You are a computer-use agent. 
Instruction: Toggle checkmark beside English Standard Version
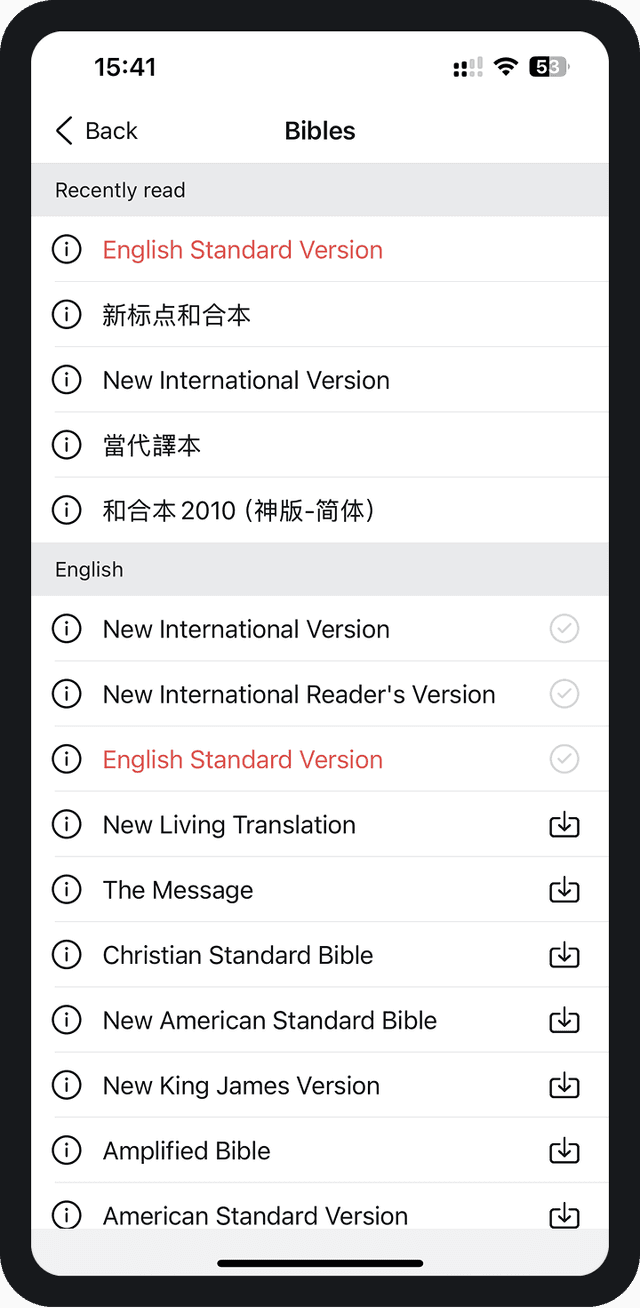click(564, 759)
